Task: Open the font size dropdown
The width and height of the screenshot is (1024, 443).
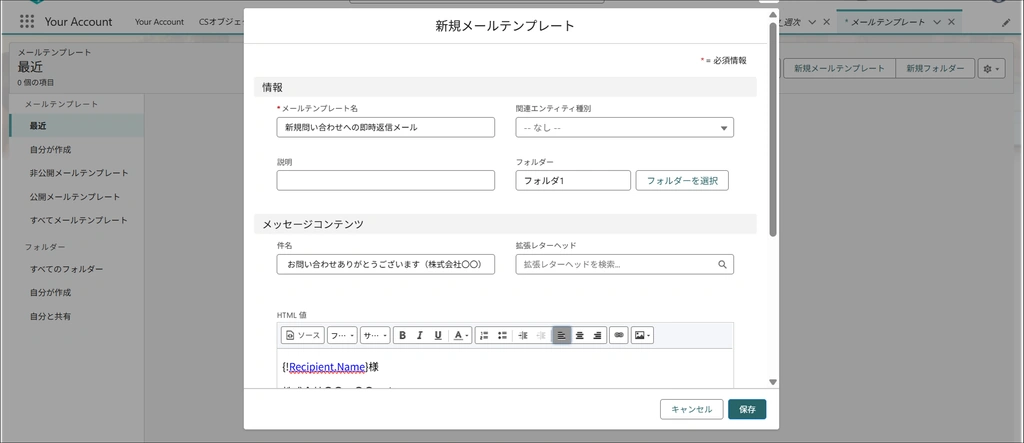Action: tap(374, 336)
